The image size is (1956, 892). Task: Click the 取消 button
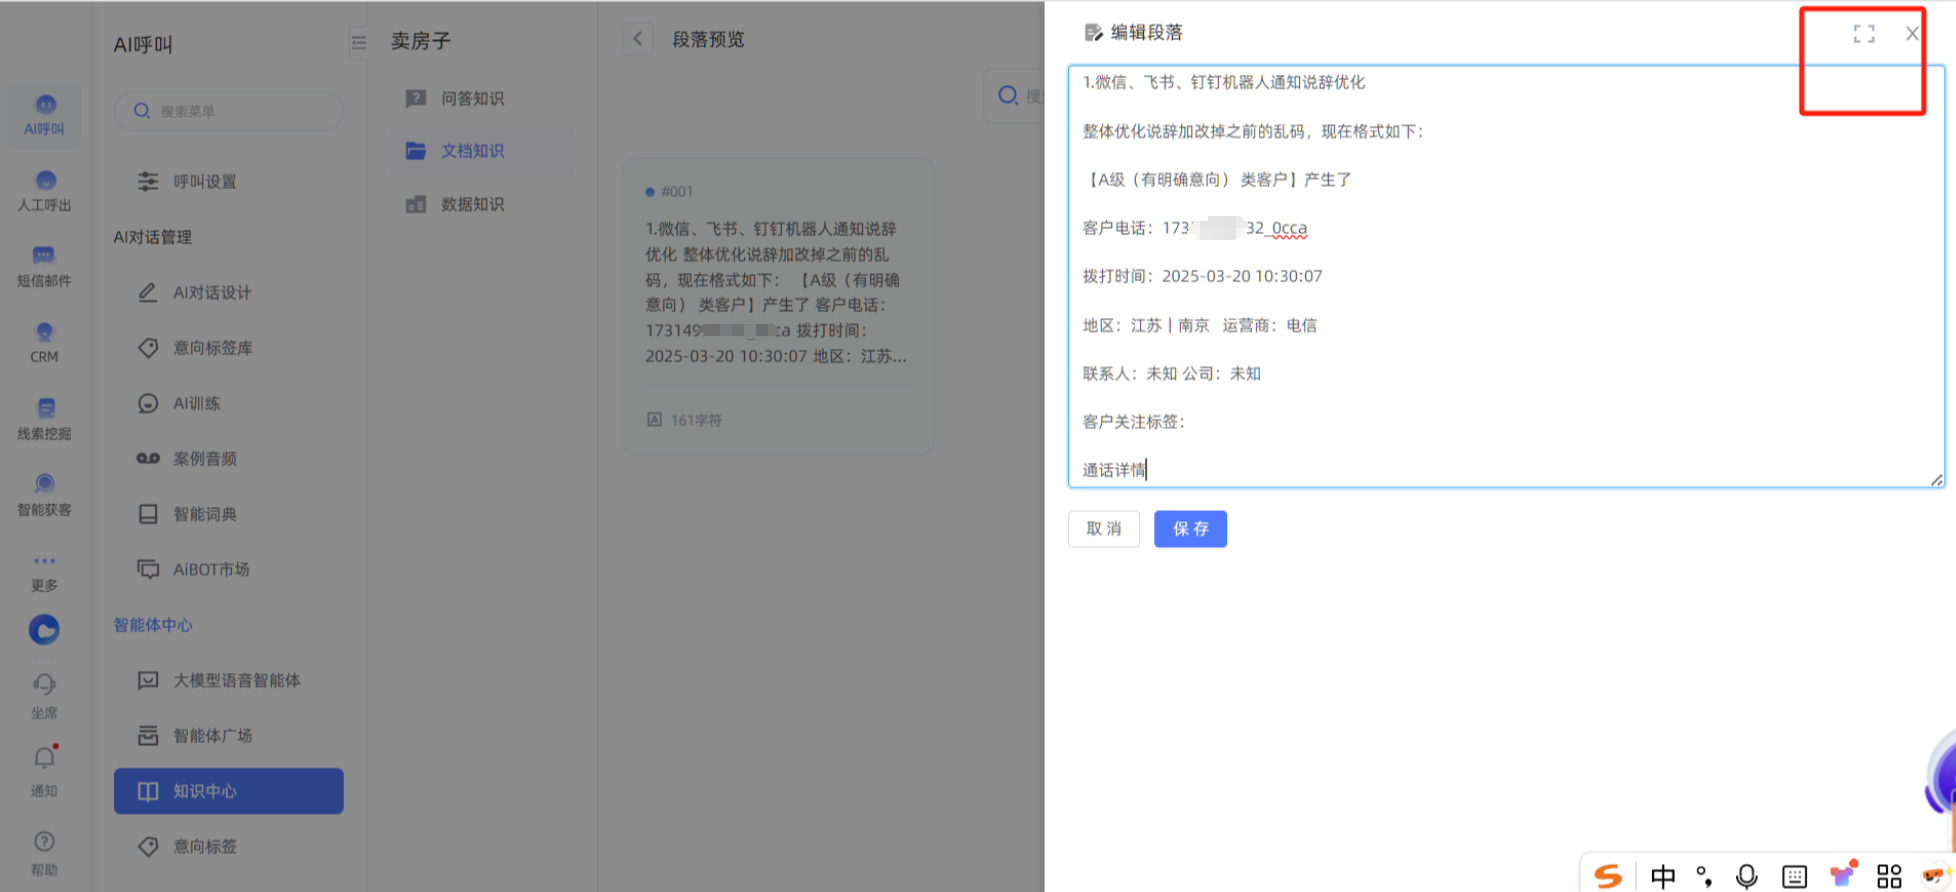1103,529
